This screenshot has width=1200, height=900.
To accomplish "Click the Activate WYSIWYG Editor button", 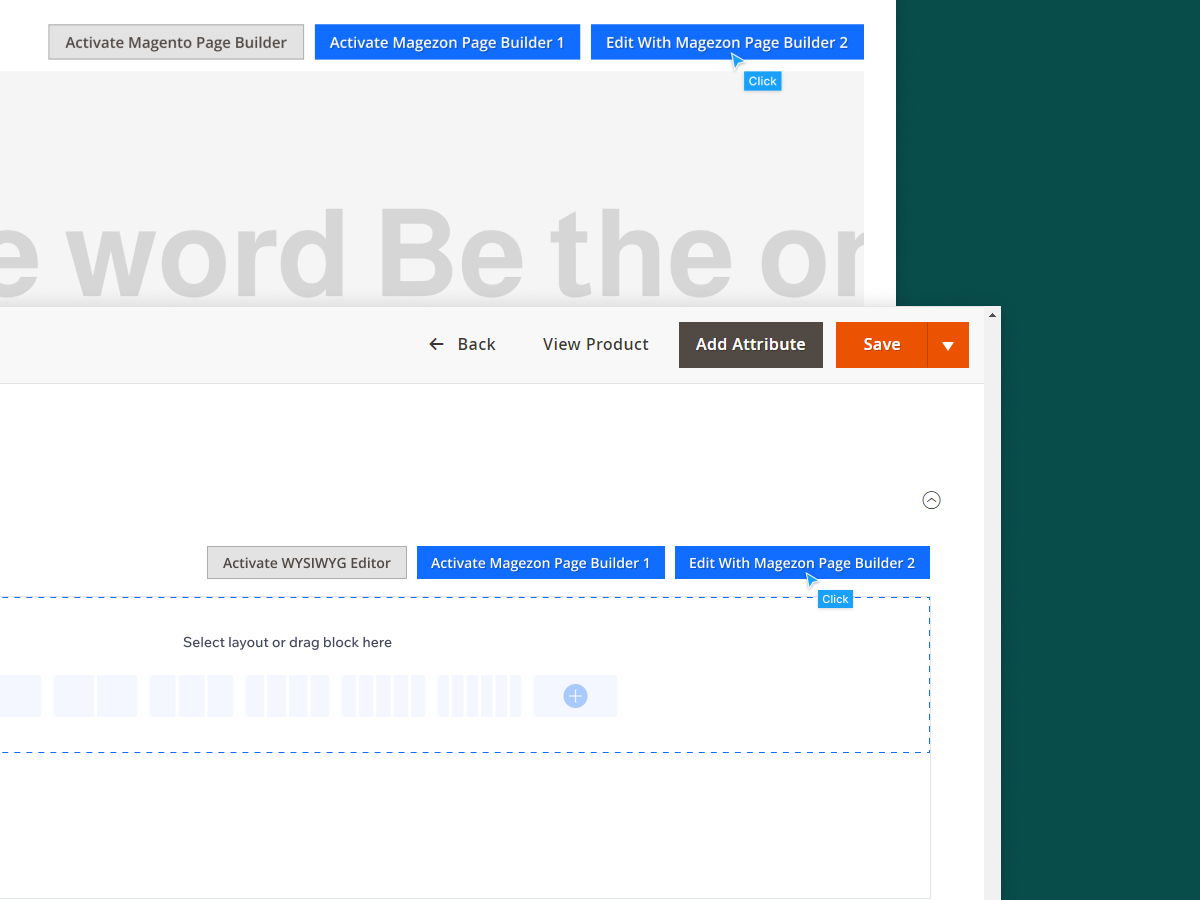I will [307, 563].
